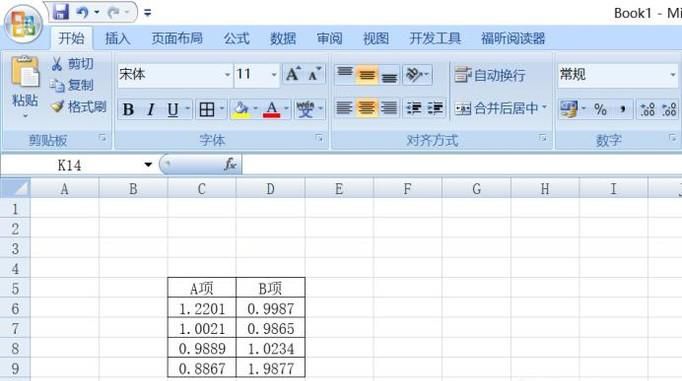Apply comma thousands separator style

pos(623,109)
